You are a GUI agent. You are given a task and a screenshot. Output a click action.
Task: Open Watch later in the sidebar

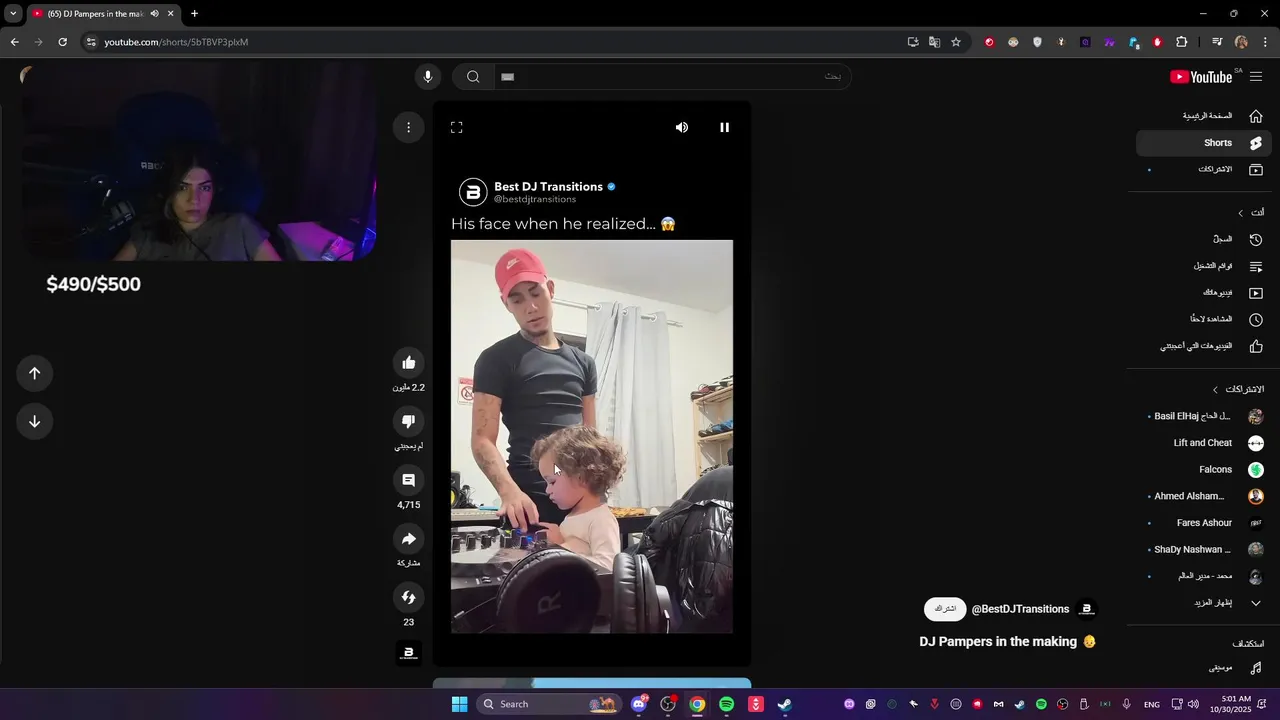click(1205, 319)
